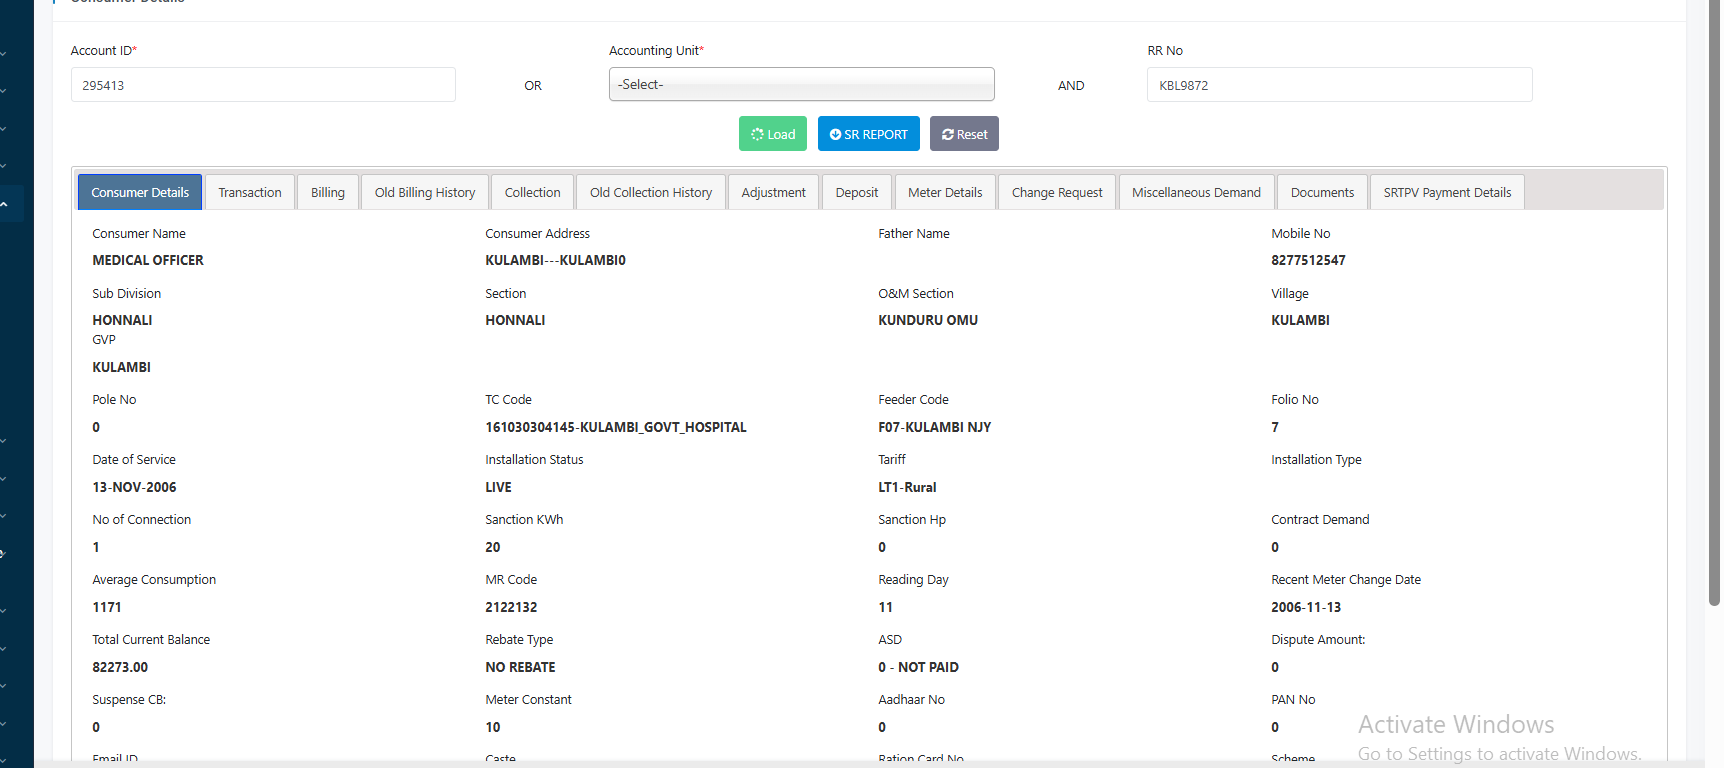View the Old Billing History tab
This screenshot has width=1724, height=768.
pyautogui.click(x=425, y=193)
